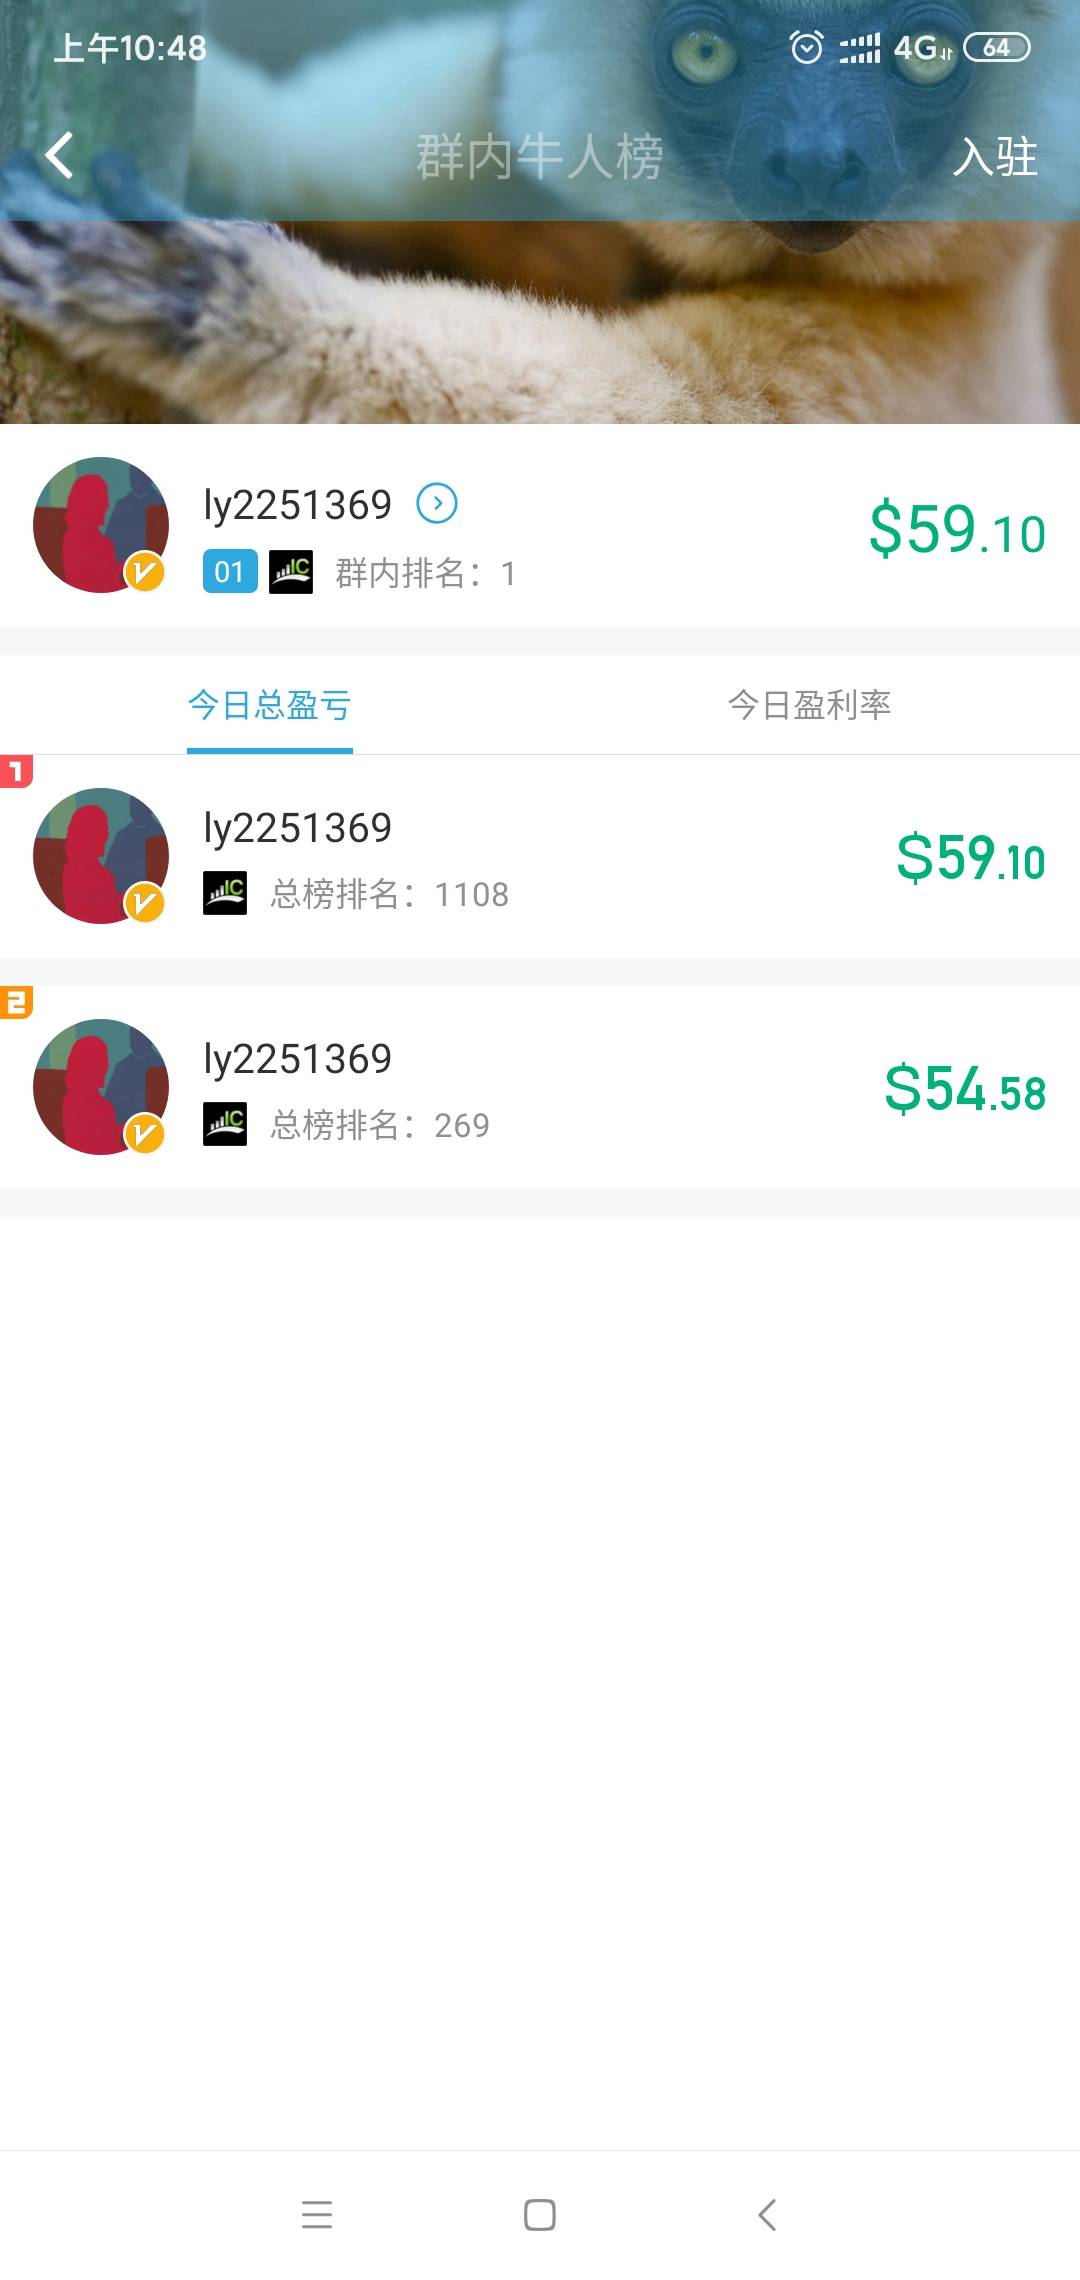1080x2280 pixels.
Task: Tap IC broker logo next to 总榜排名 1108
Action: 225,893
